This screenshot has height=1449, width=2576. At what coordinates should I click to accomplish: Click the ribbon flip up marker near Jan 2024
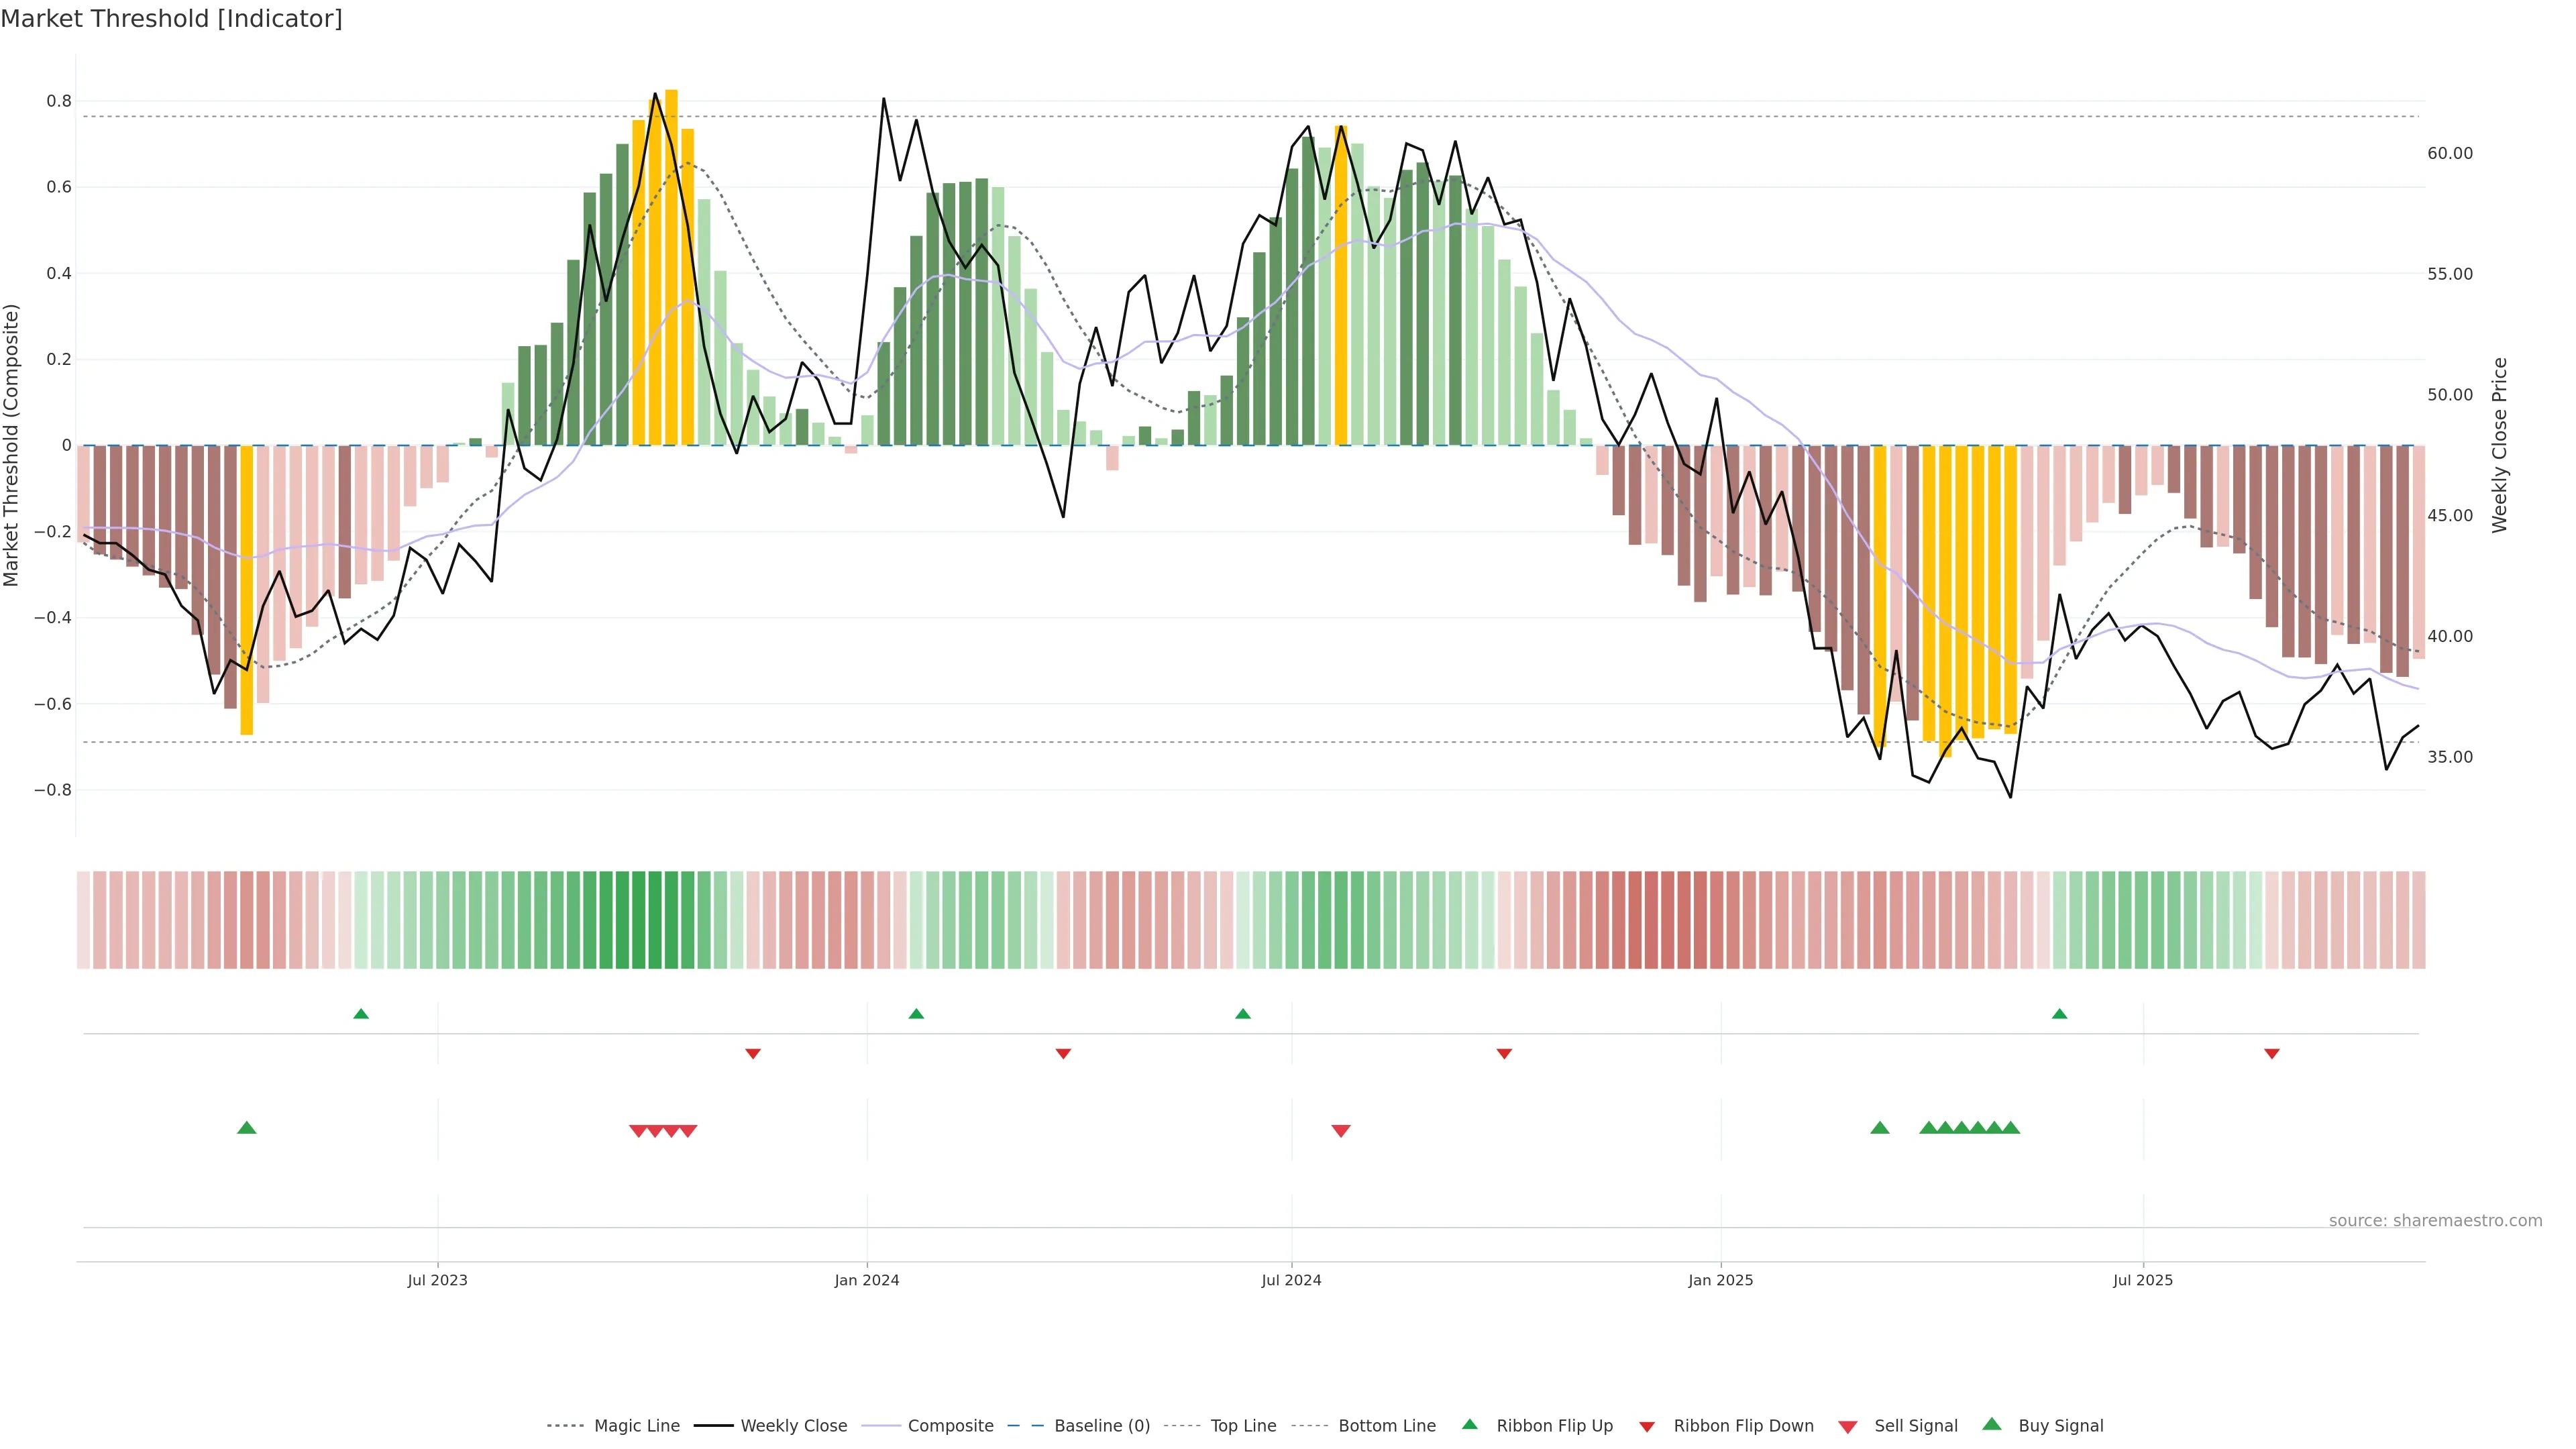[x=916, y=1014]
